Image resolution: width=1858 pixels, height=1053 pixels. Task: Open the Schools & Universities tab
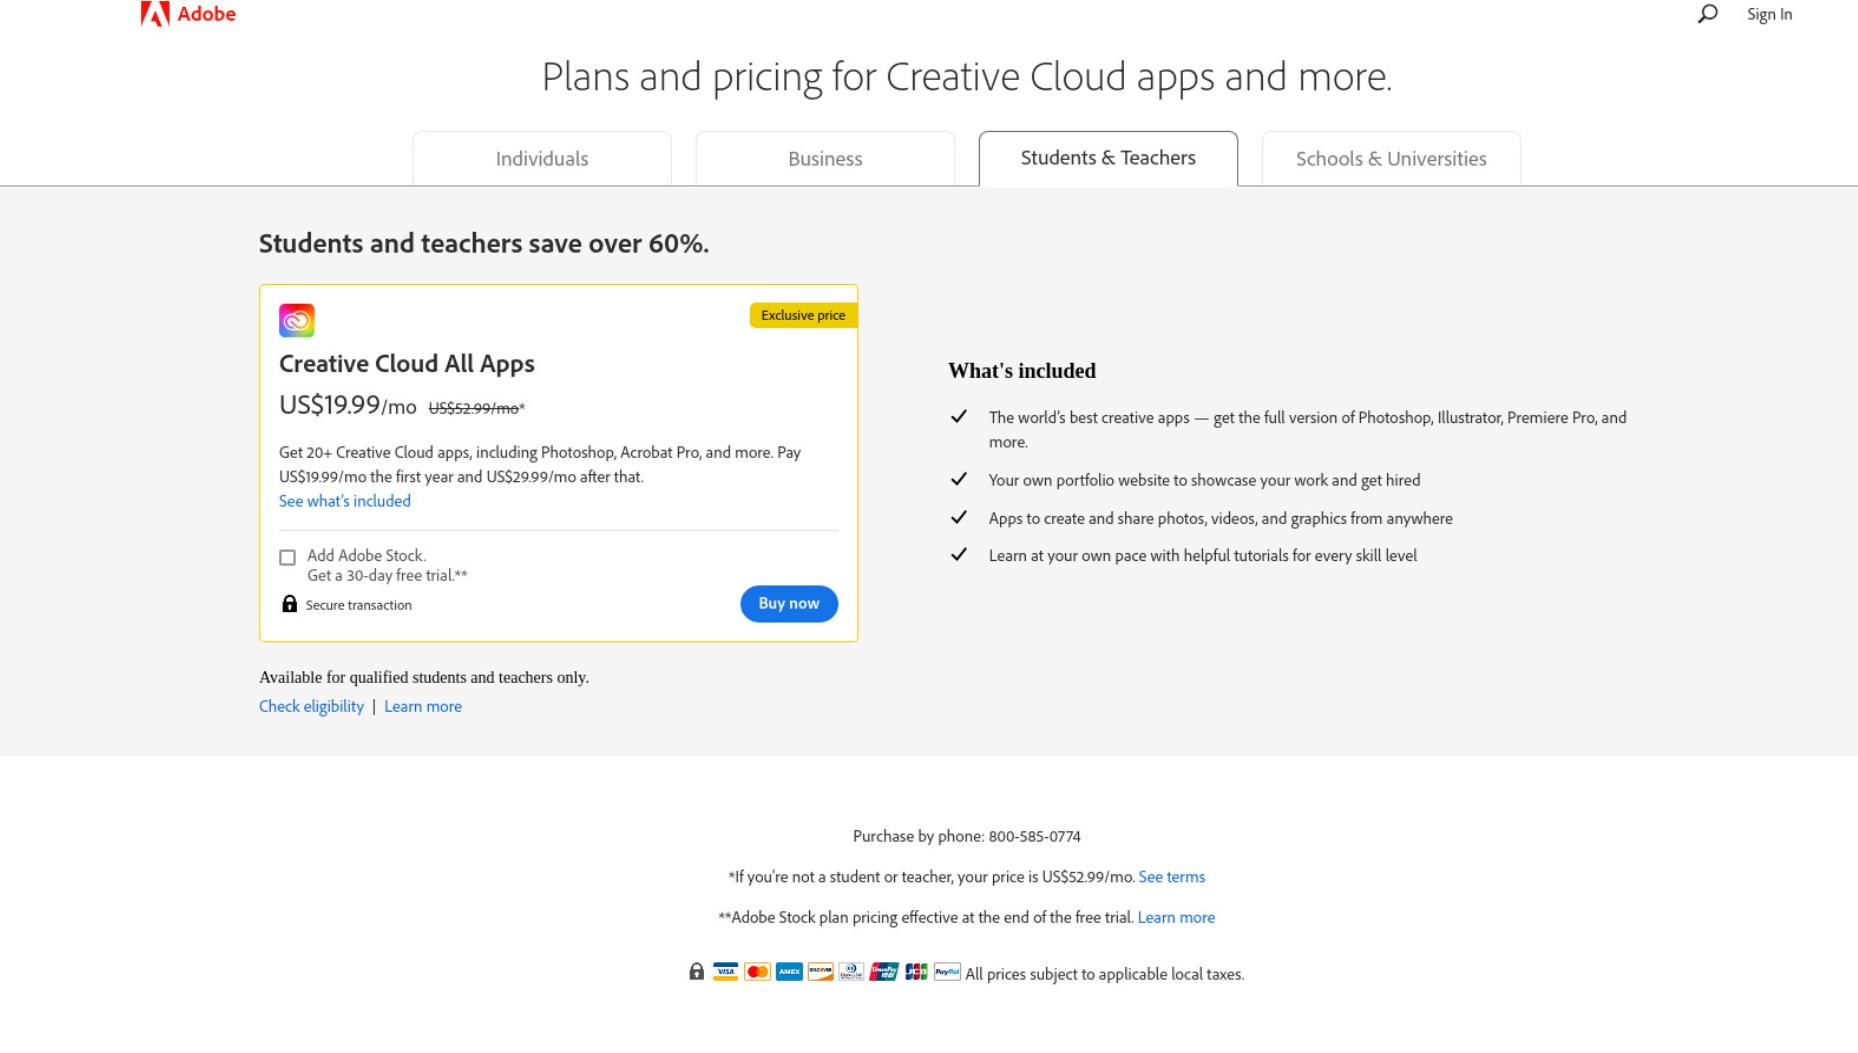pyautogui.click(x=1391, y=159)
